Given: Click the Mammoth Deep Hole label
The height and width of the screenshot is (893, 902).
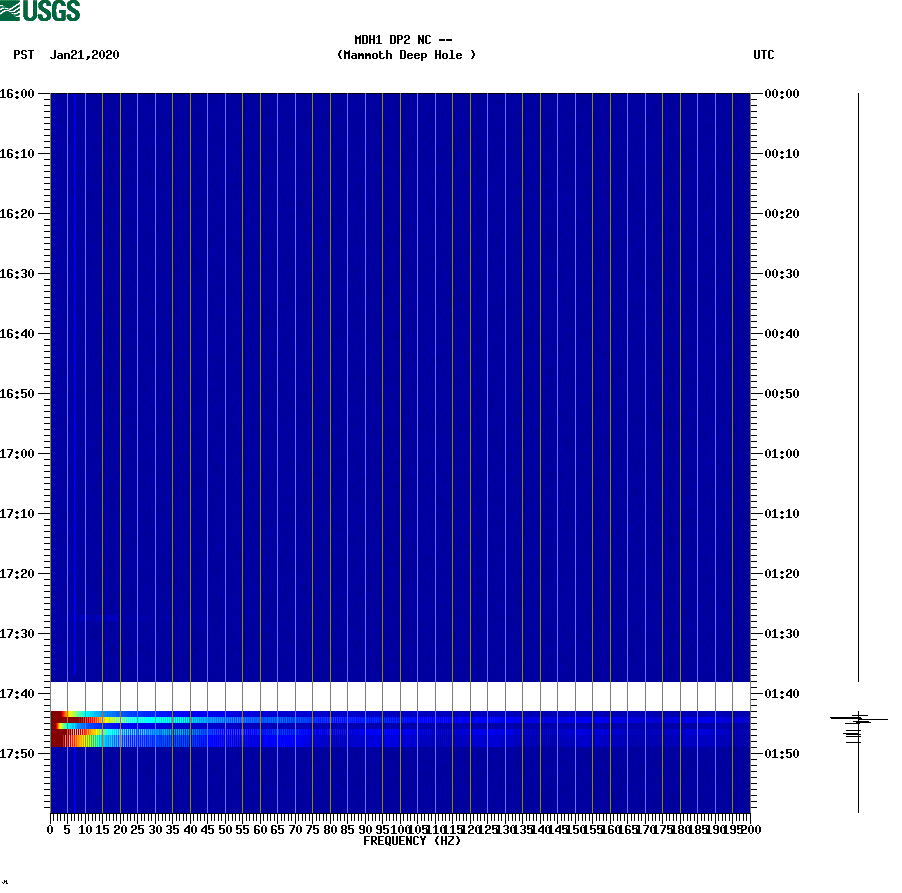Looking at the screenshot, I should [x=407, y=55].
